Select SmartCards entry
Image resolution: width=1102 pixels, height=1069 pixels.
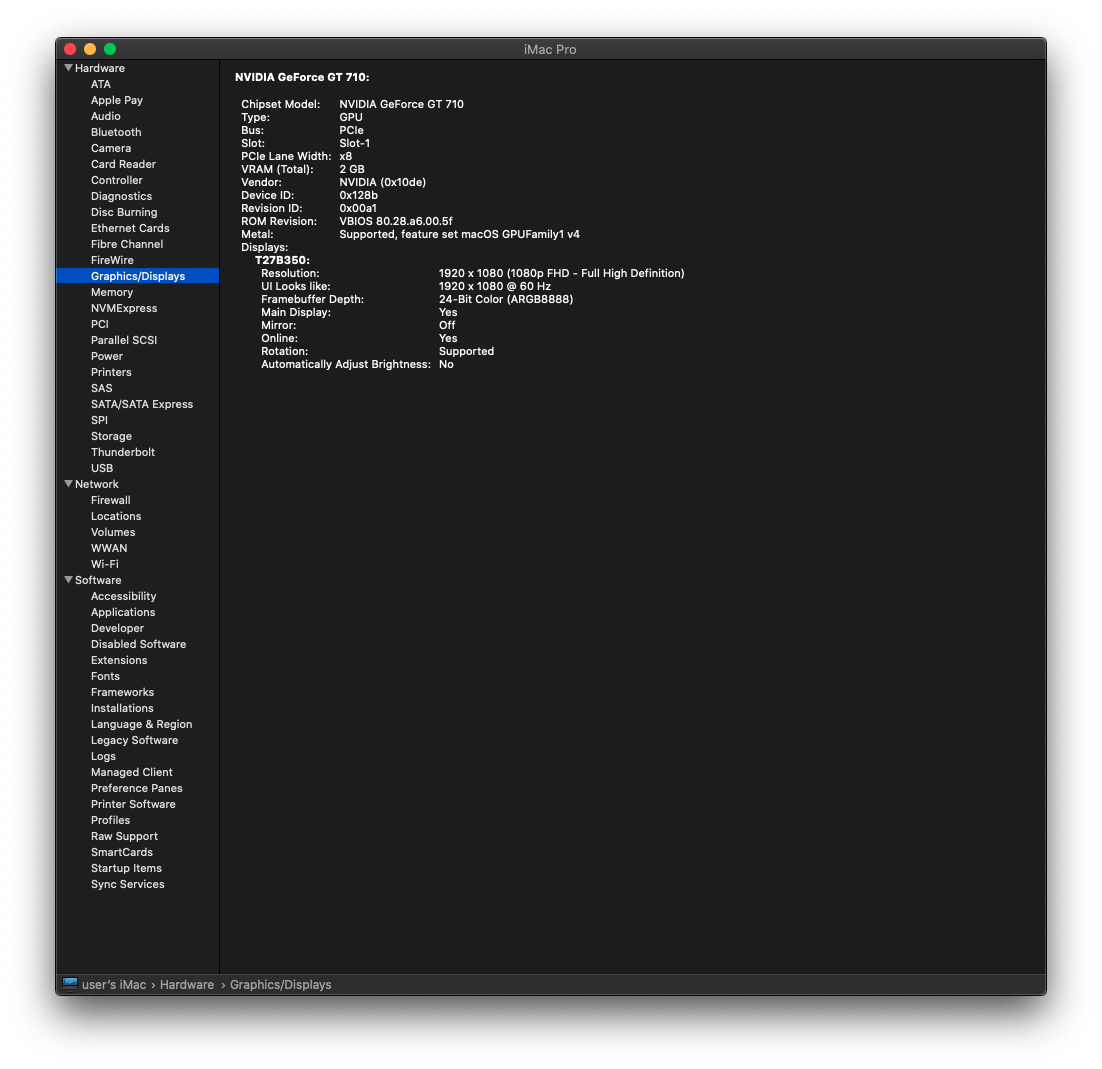pyautogui.click(x=122, y=853)
